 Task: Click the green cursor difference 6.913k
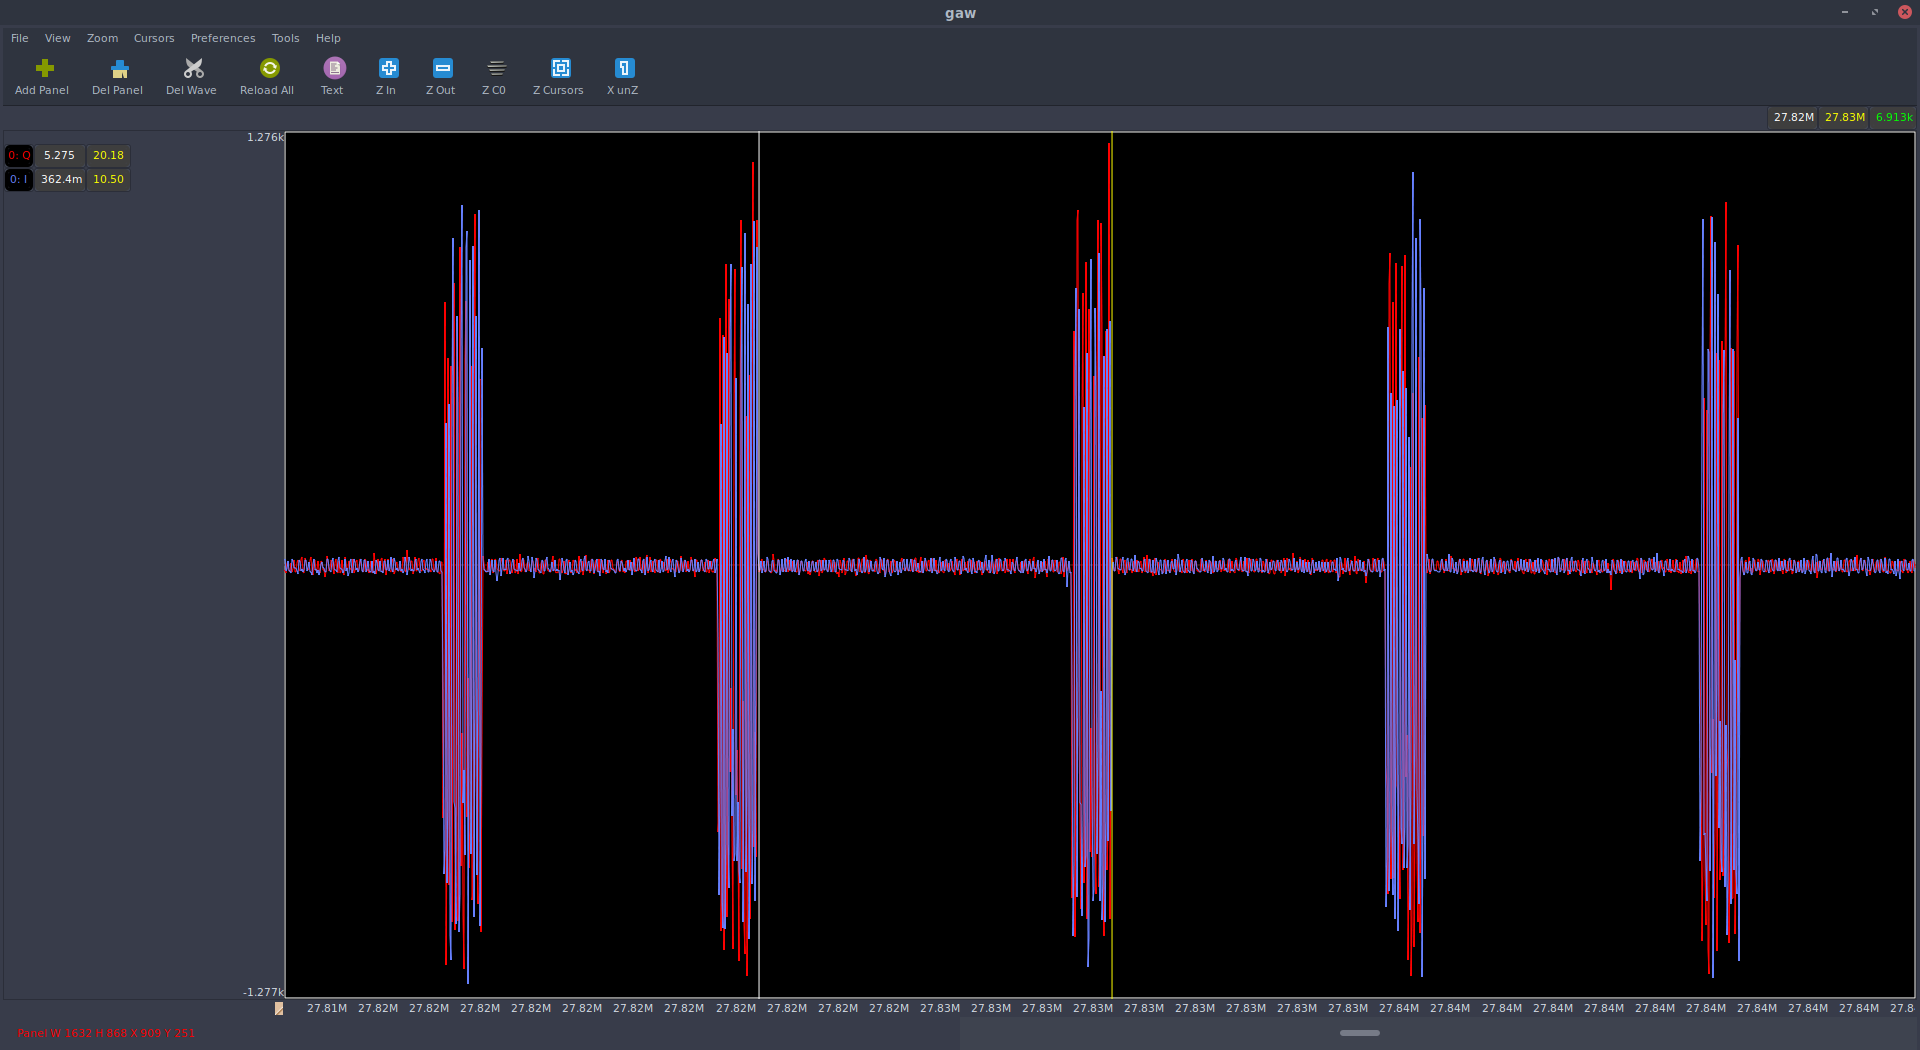tap(1894, 117)
